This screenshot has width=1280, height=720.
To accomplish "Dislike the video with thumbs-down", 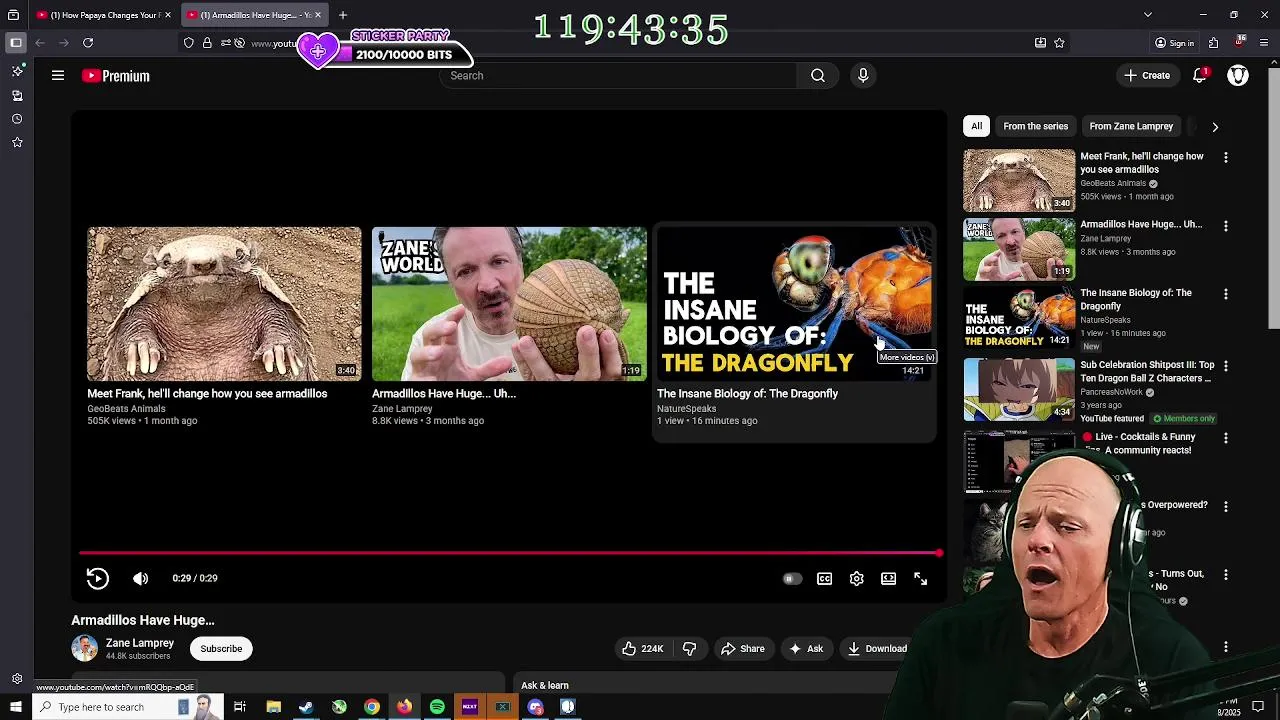I will pyautogui.click(x=689, y=649).
